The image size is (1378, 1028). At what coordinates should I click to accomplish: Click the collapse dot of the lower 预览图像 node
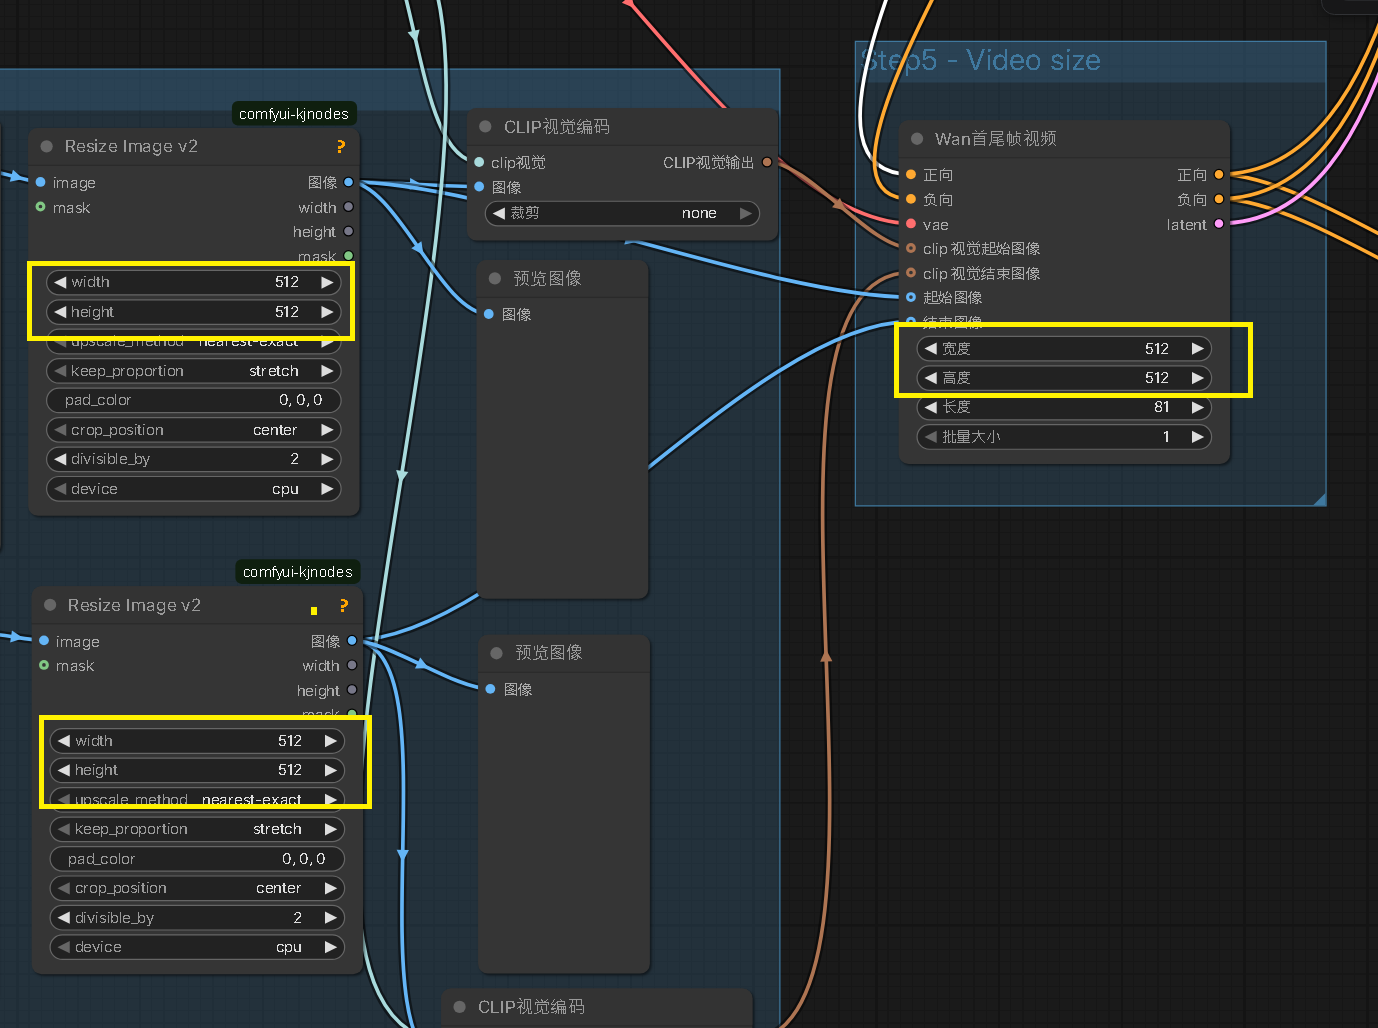pos(497,653)
